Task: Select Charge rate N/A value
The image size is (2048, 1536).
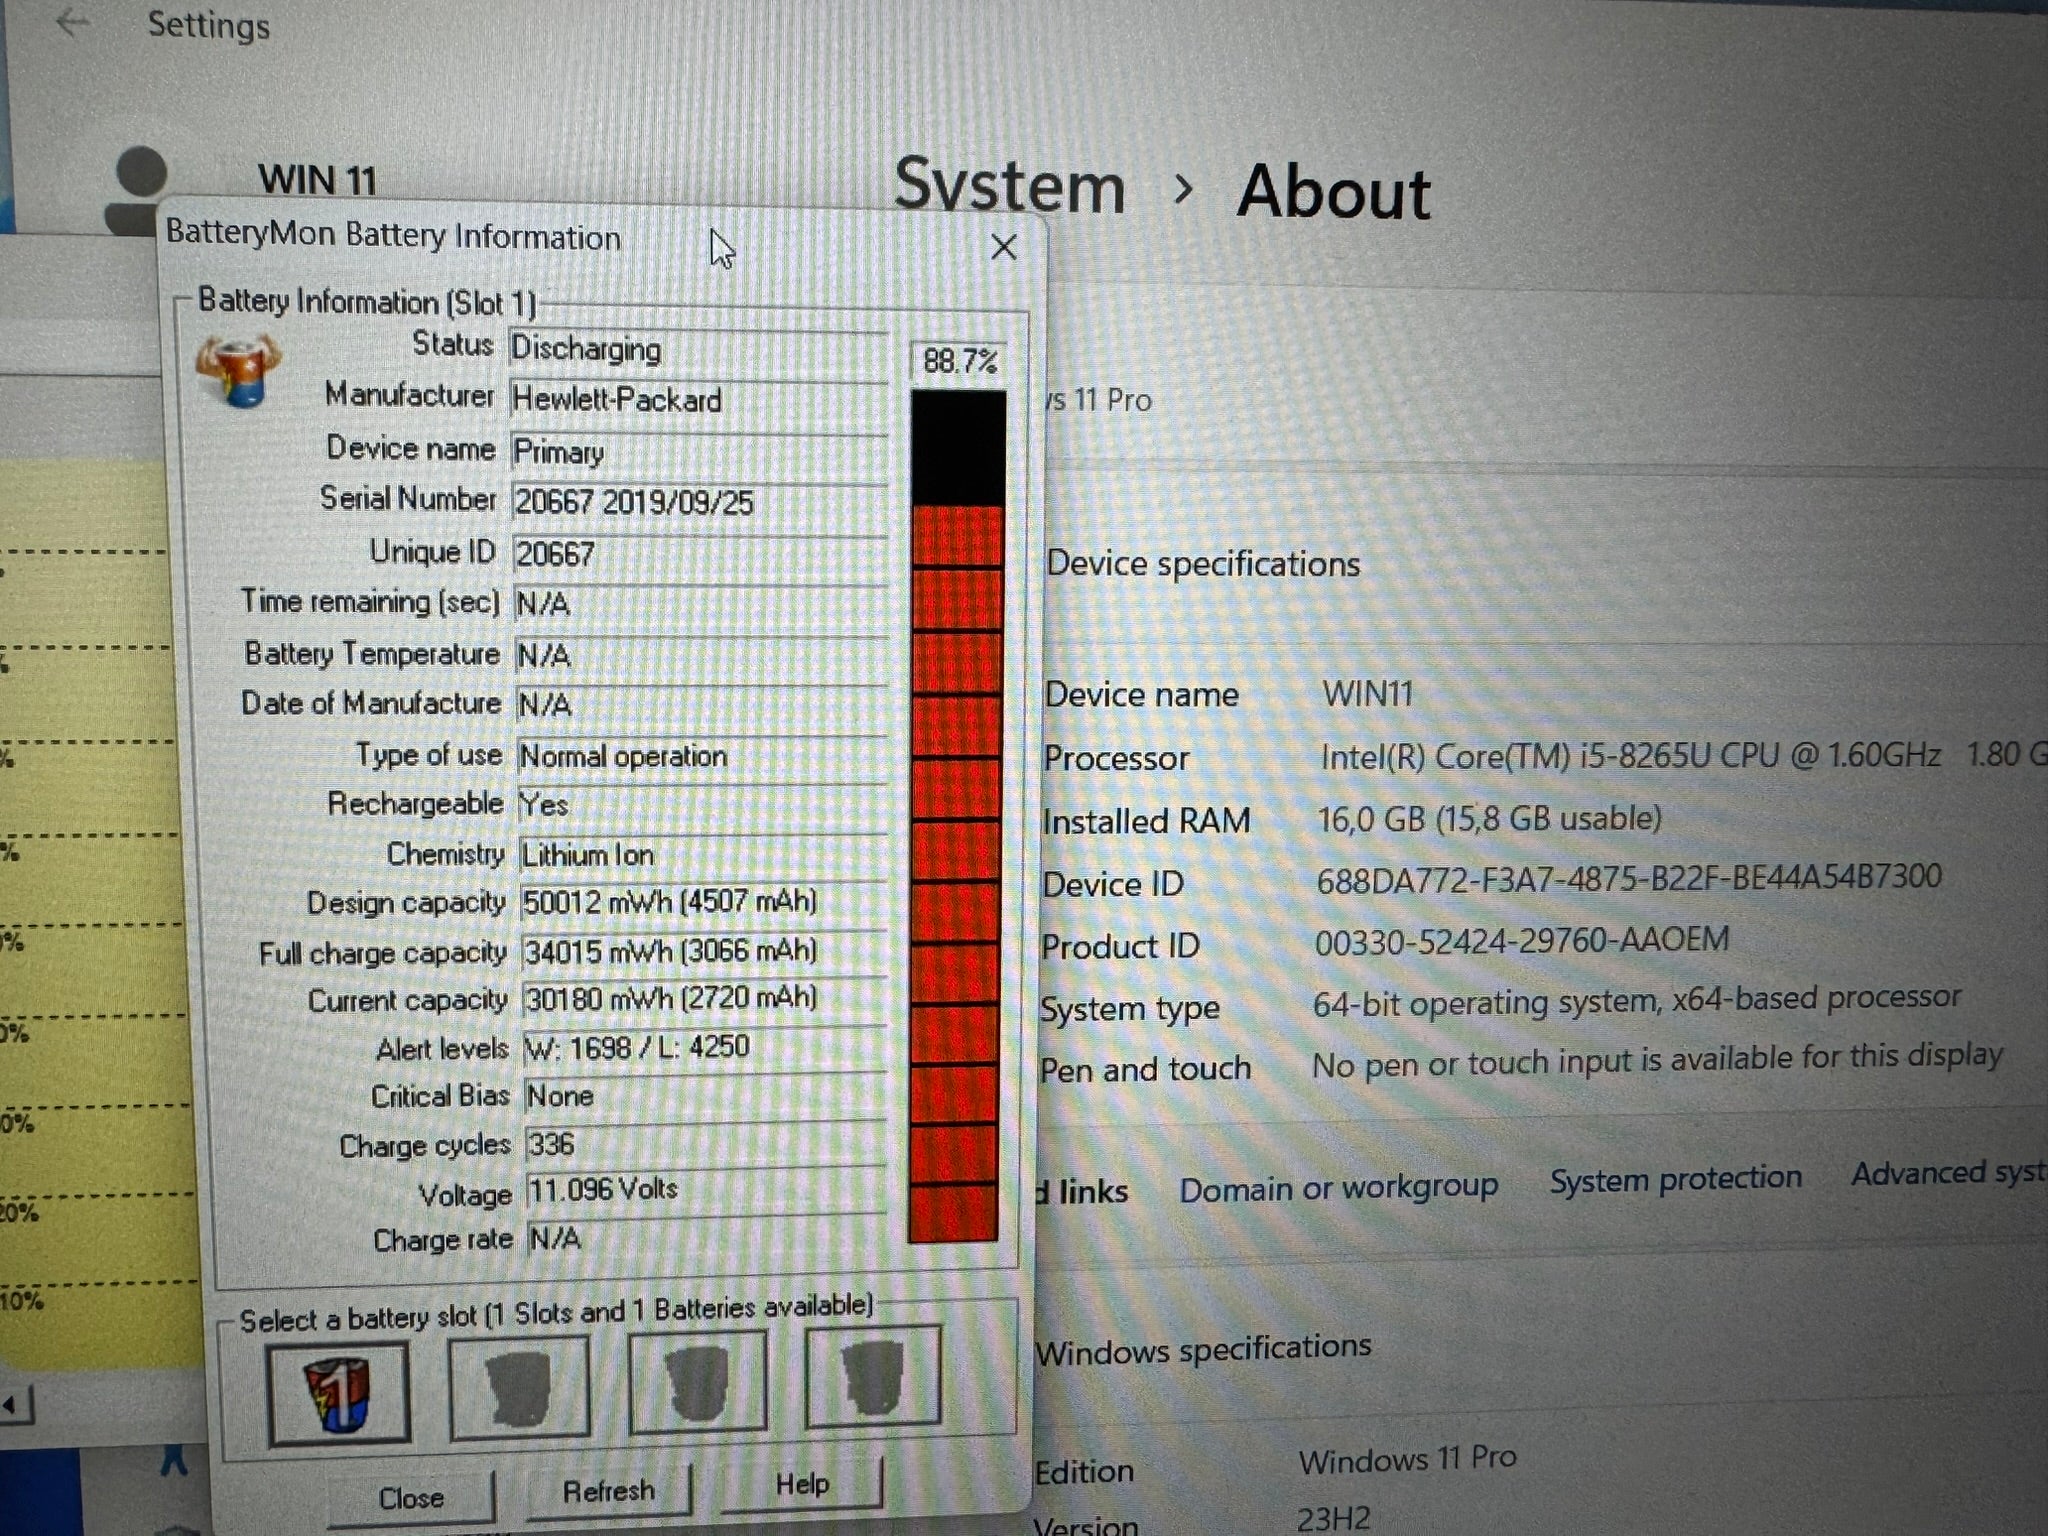Action: [707, 1239]
